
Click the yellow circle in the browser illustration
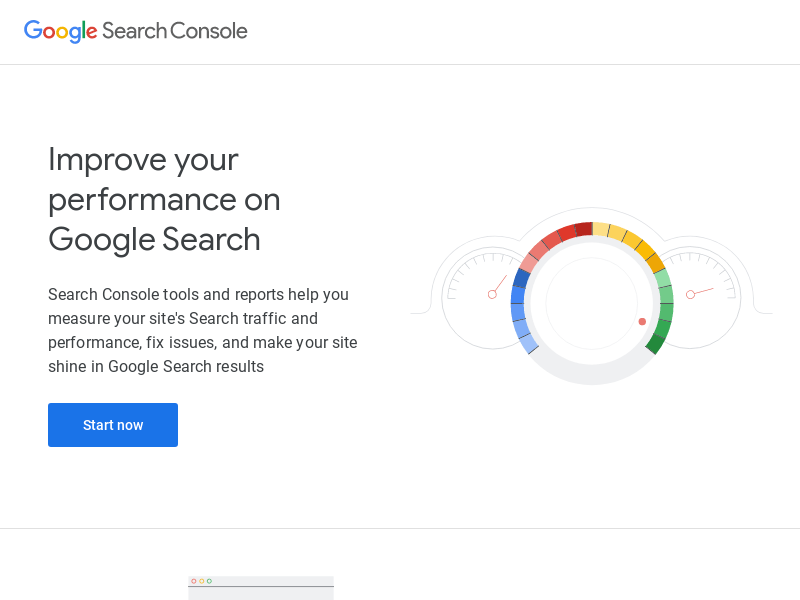coord(201,581)
